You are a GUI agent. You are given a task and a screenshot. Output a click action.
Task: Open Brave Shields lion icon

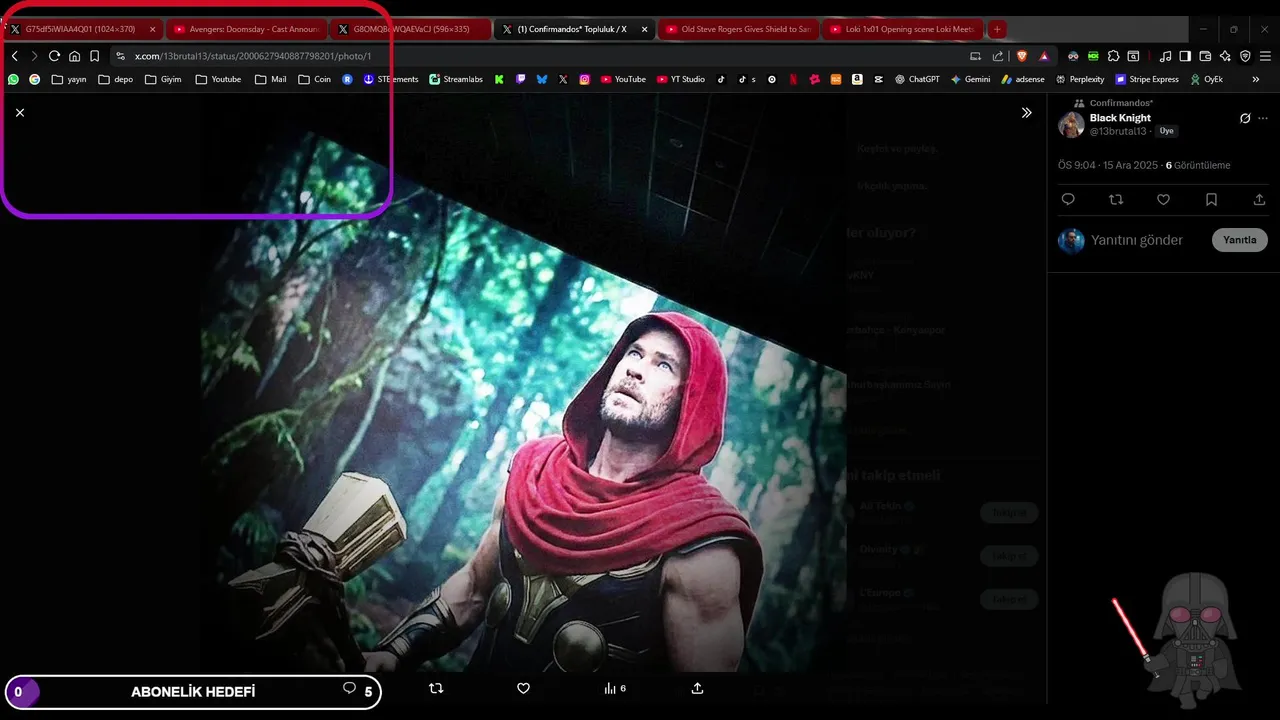click(x=1023, y=56)
